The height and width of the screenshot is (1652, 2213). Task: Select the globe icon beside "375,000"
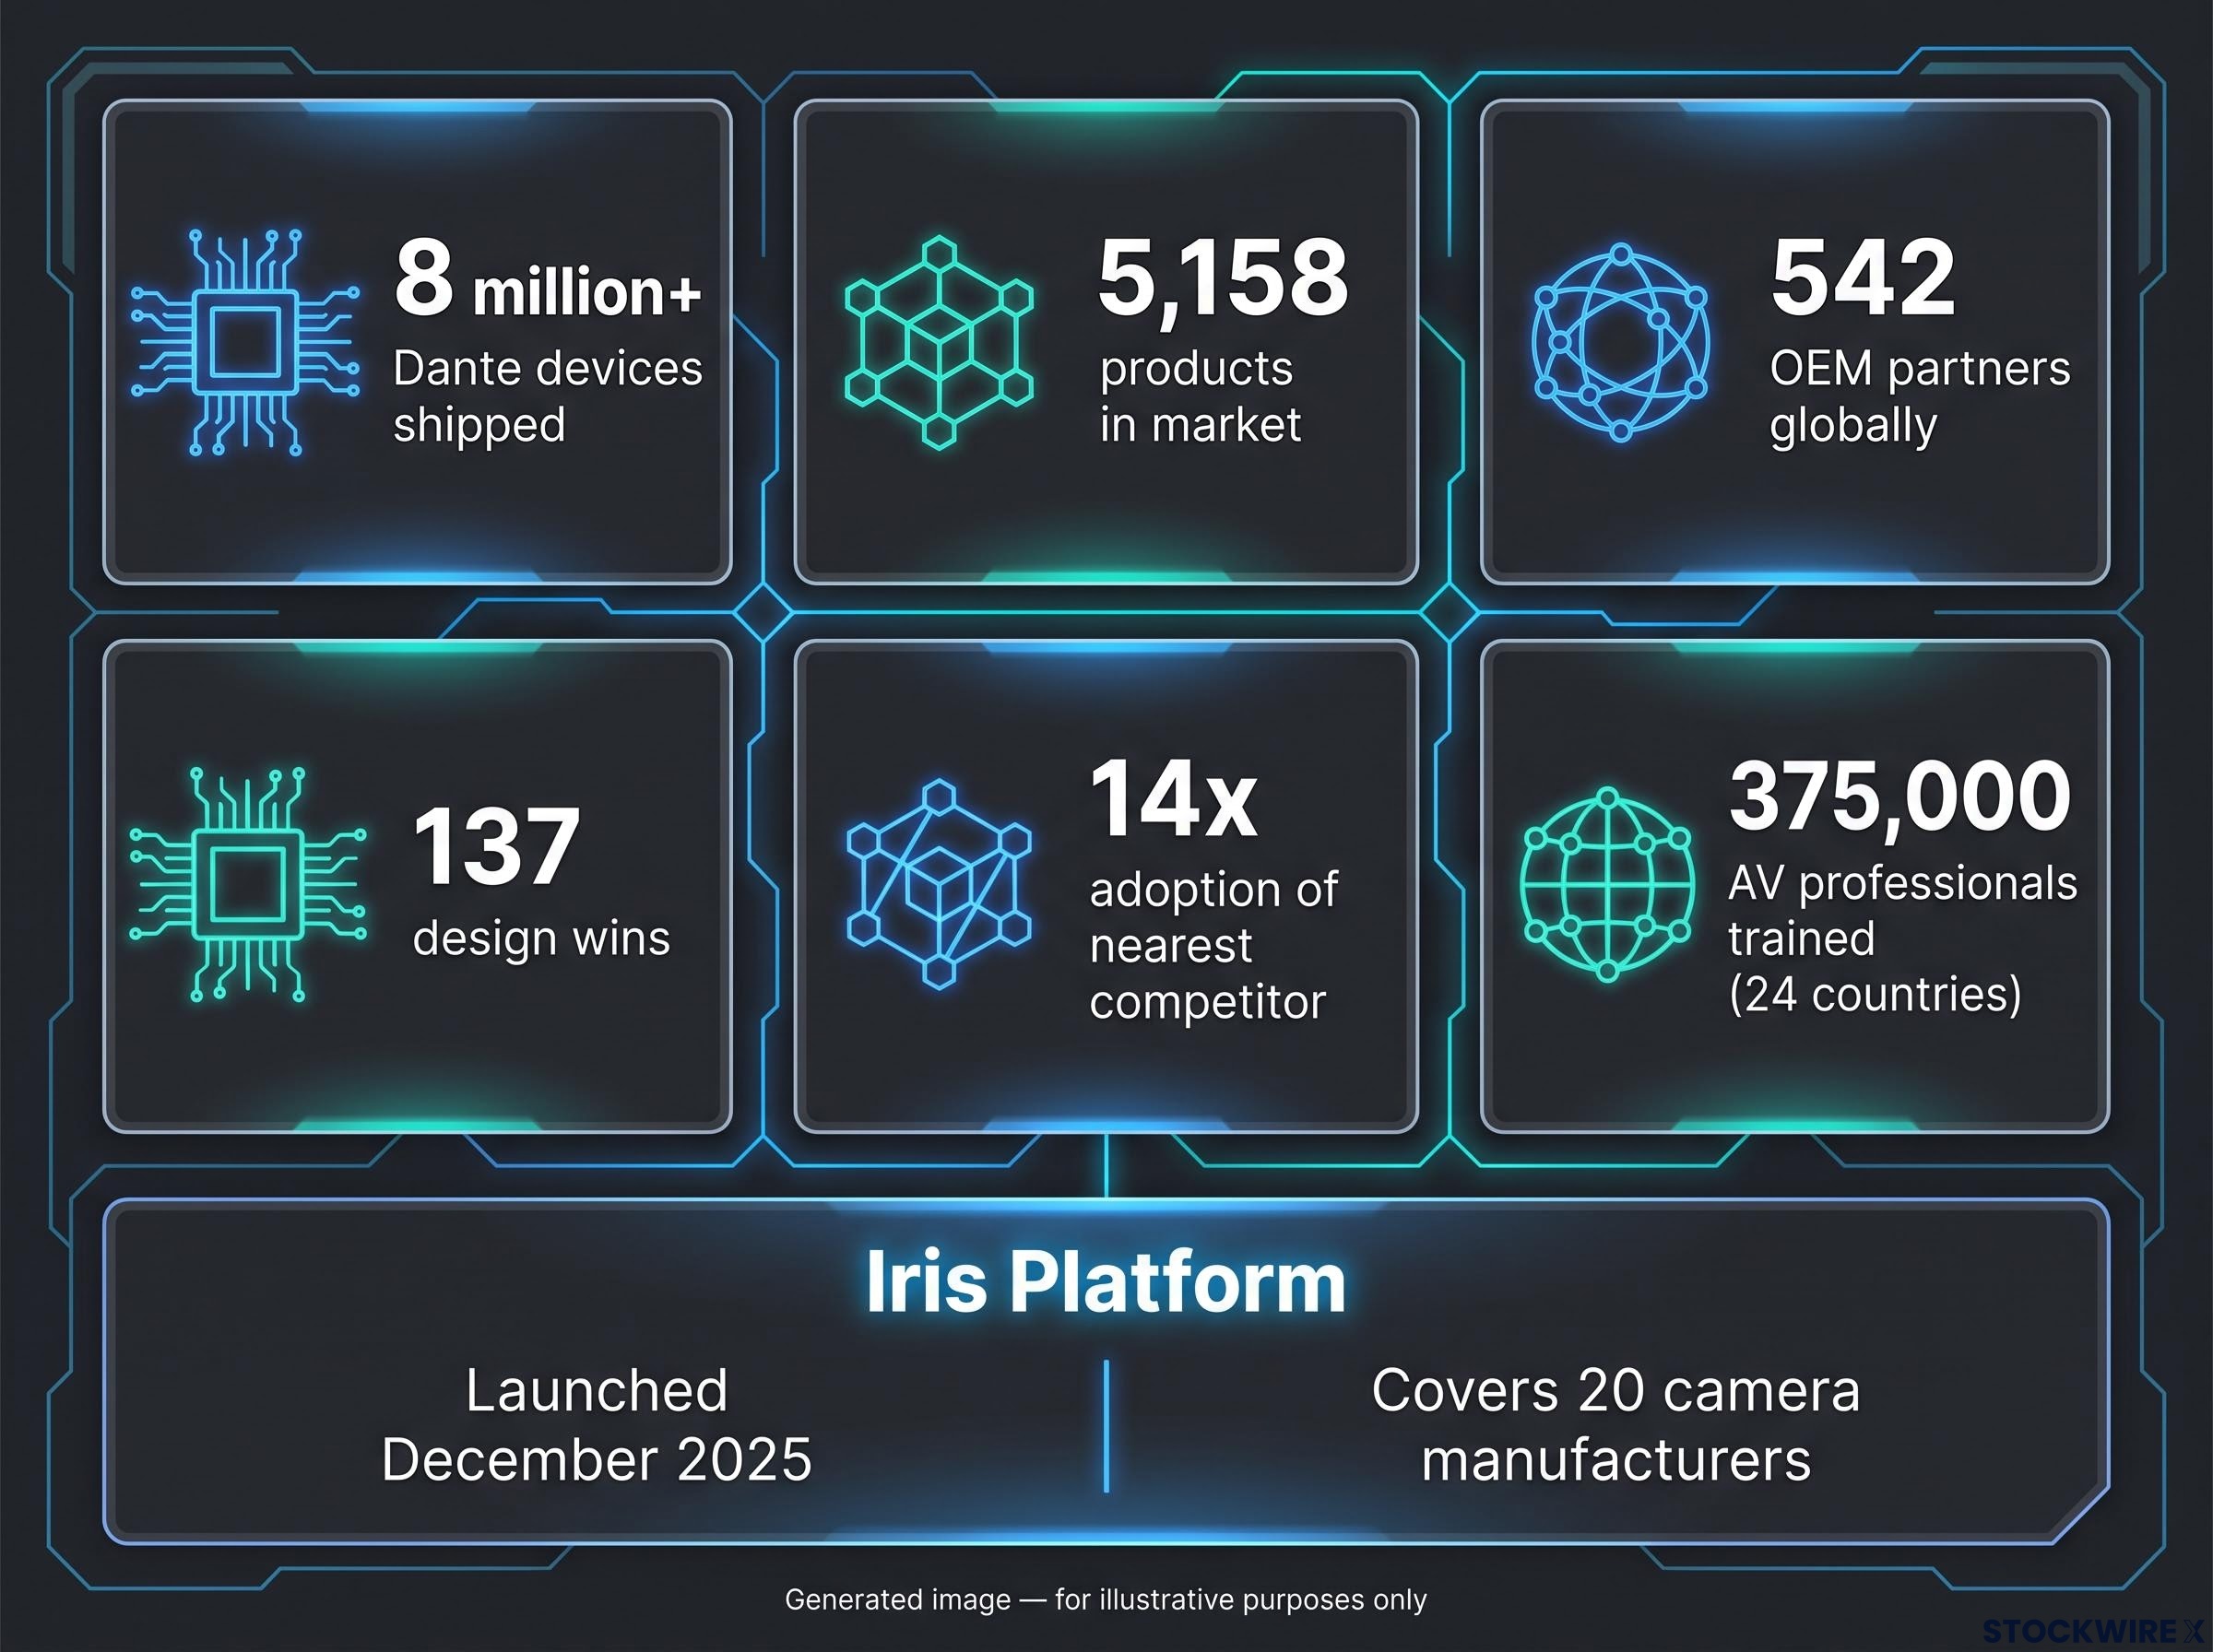(x=1607, y=884)
